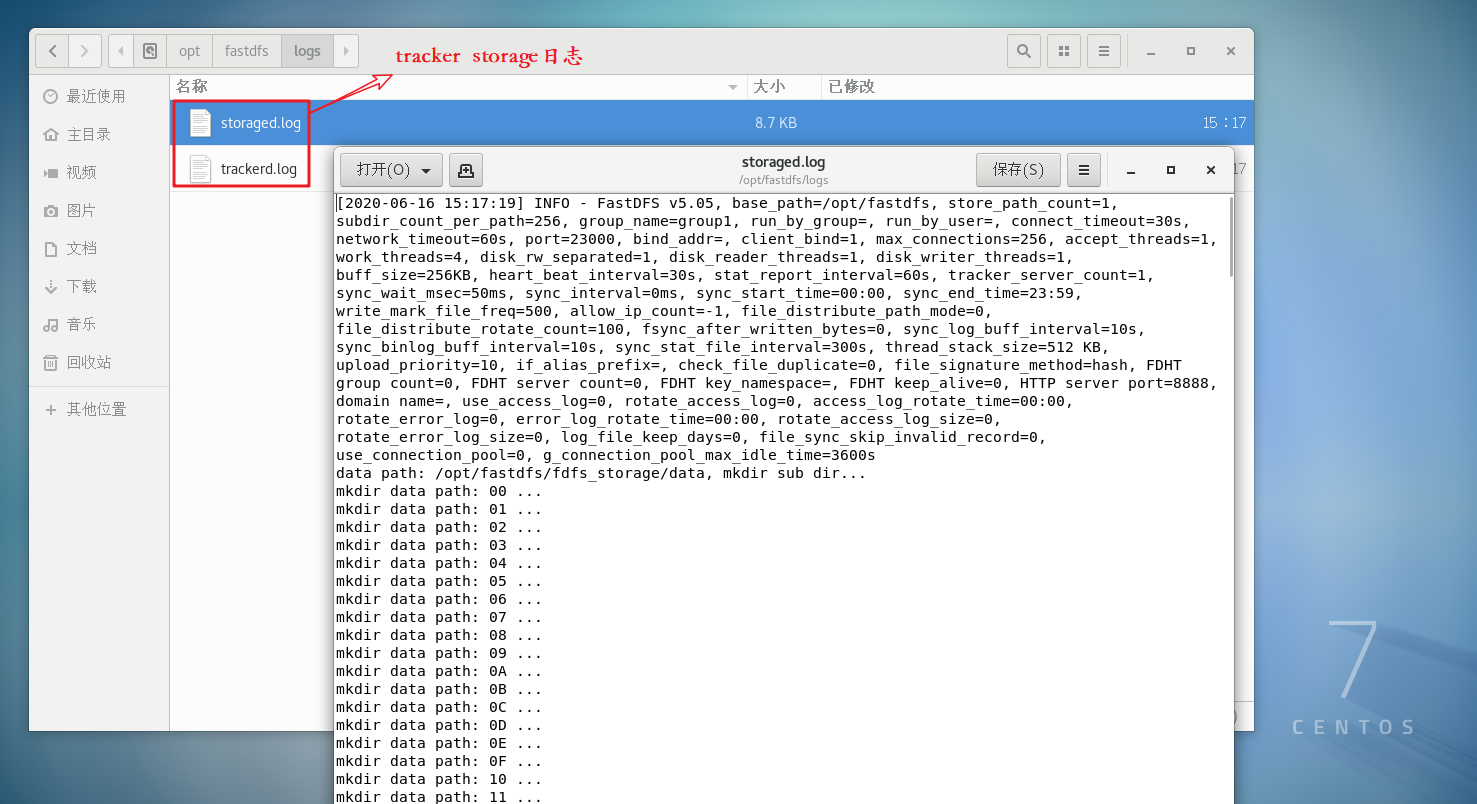Navigate to the fastdfs folder breadcrumb
1477x804 pixels.
pos(247,51)
